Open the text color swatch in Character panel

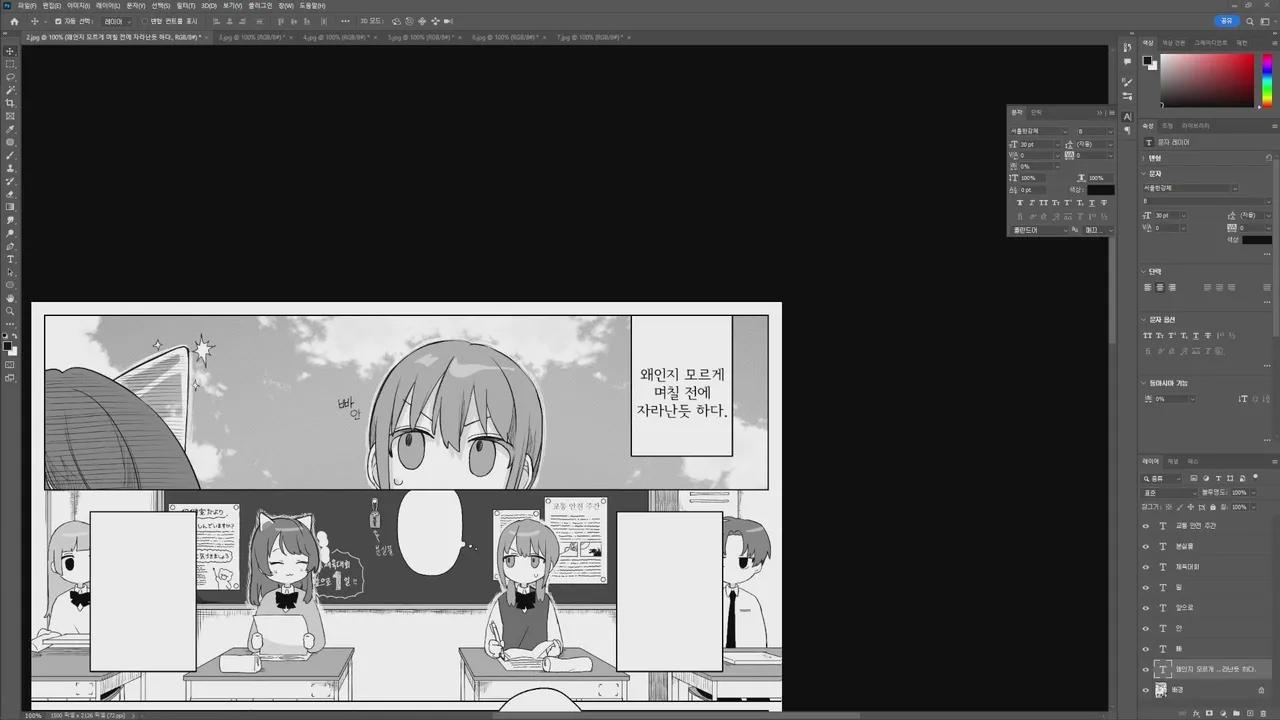click(x=1098, y=190)
